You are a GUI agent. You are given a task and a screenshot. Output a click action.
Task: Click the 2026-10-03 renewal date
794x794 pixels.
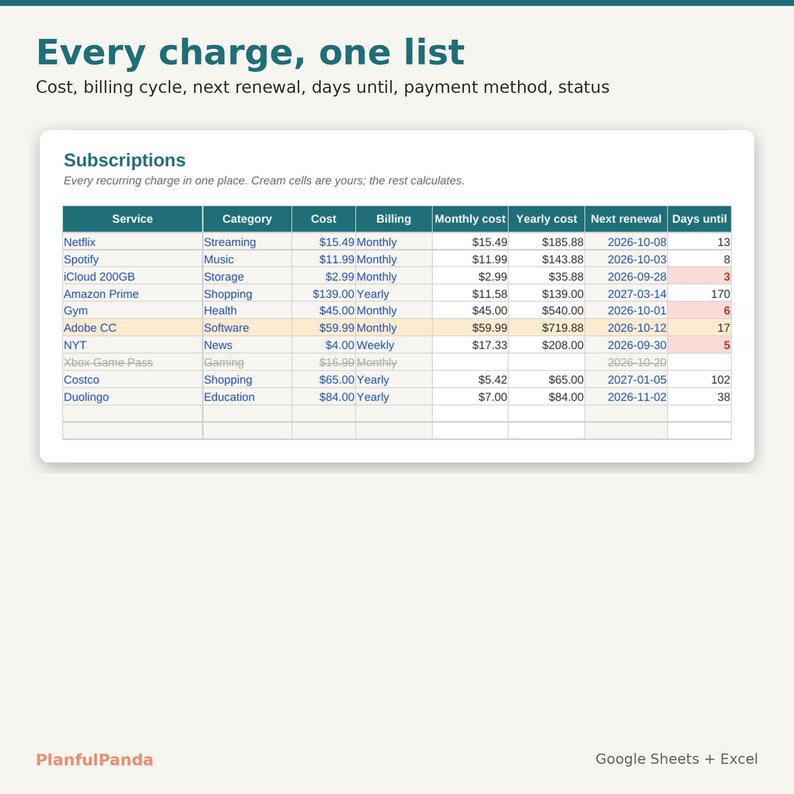pyautogui.click(x=626, y=259)
